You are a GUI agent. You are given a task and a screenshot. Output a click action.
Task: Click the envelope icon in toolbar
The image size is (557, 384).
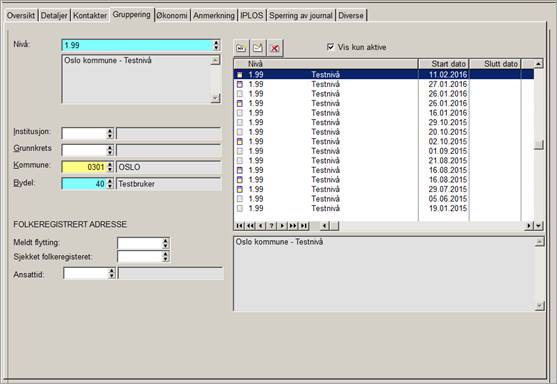coord(258,48)
